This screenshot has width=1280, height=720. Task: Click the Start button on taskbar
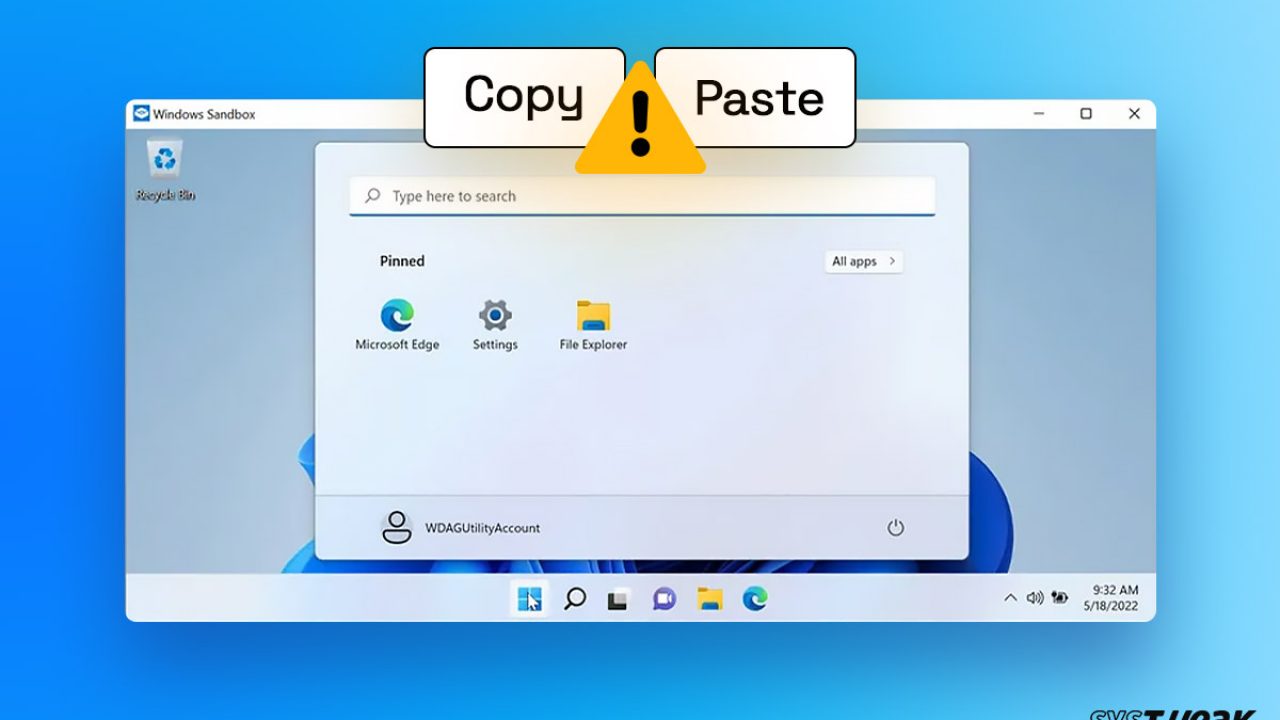[529, 599]
